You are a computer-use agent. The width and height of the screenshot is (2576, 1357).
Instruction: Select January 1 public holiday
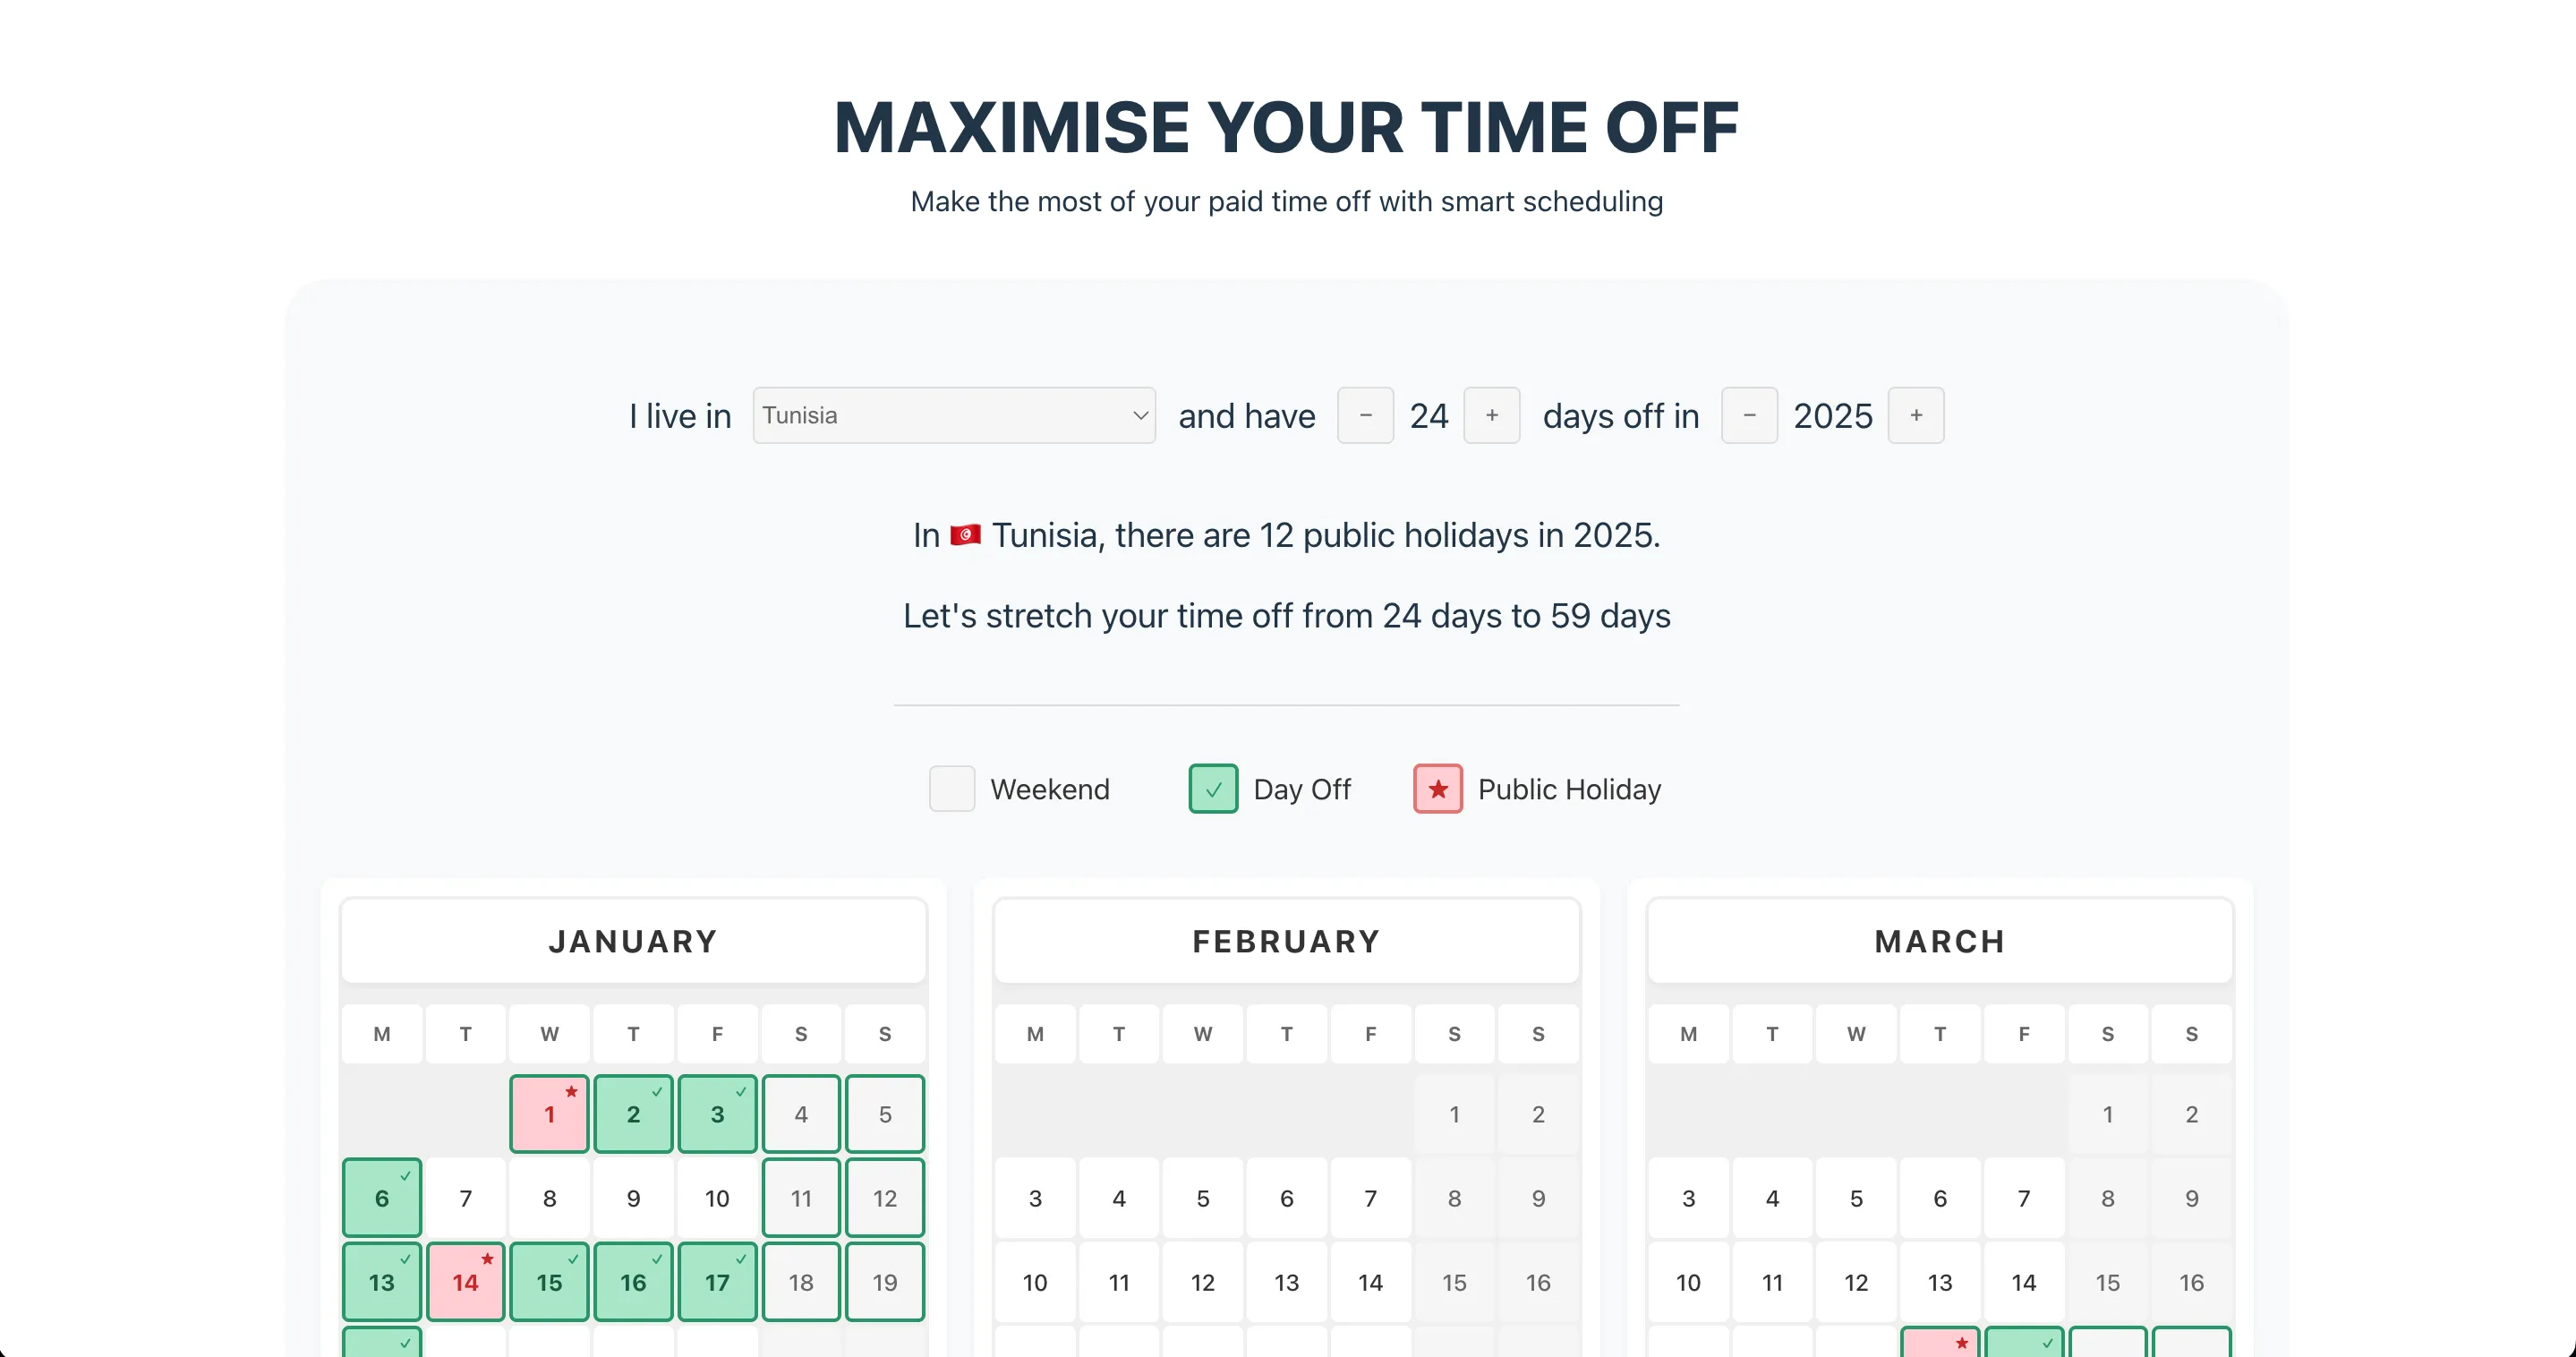549,1114
